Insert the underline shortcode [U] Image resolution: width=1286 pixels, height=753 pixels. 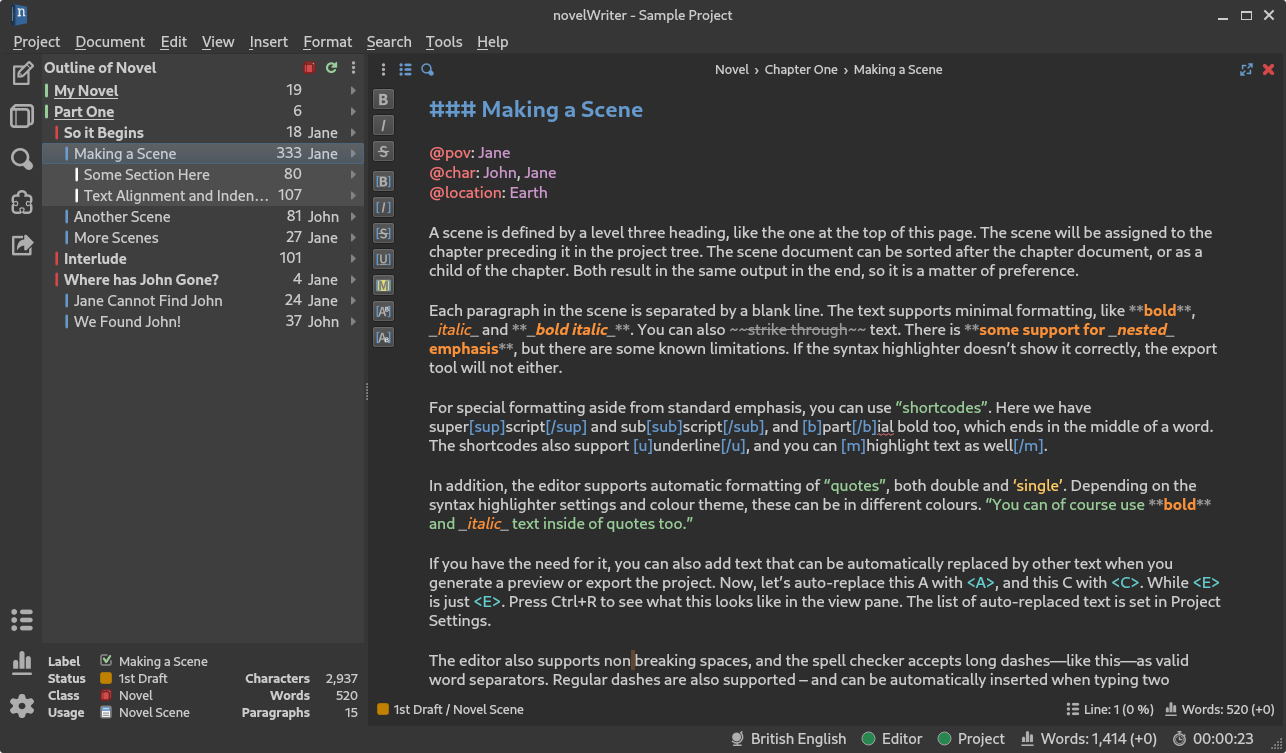pos(383,259)
